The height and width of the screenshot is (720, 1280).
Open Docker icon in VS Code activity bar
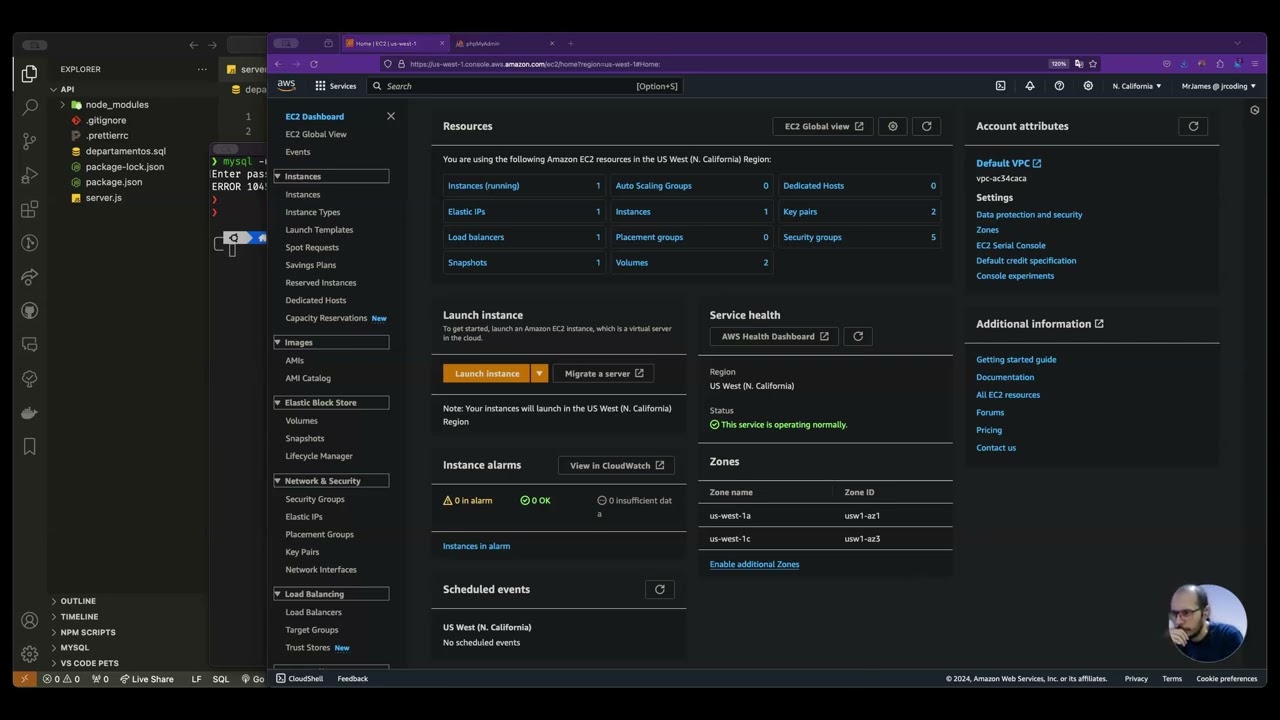(29, 412)
